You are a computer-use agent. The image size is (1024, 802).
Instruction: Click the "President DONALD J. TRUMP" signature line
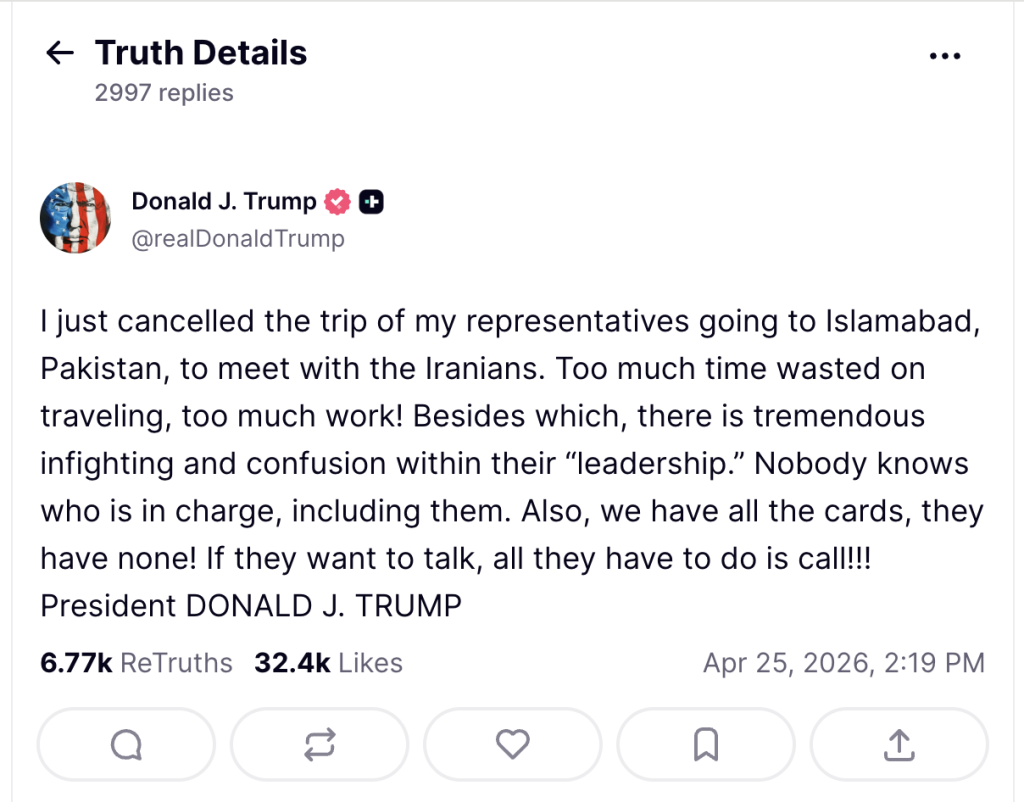(251, 606)
